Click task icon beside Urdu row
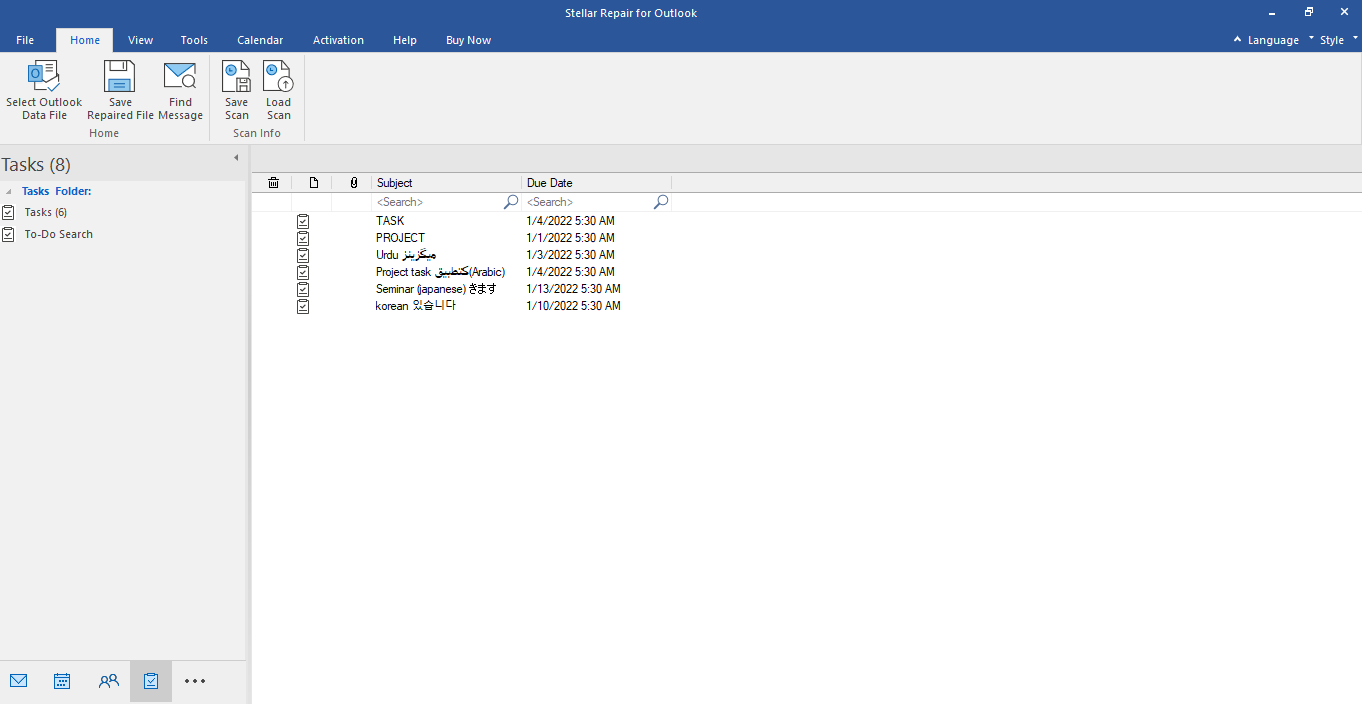 (x=303, y=255)
